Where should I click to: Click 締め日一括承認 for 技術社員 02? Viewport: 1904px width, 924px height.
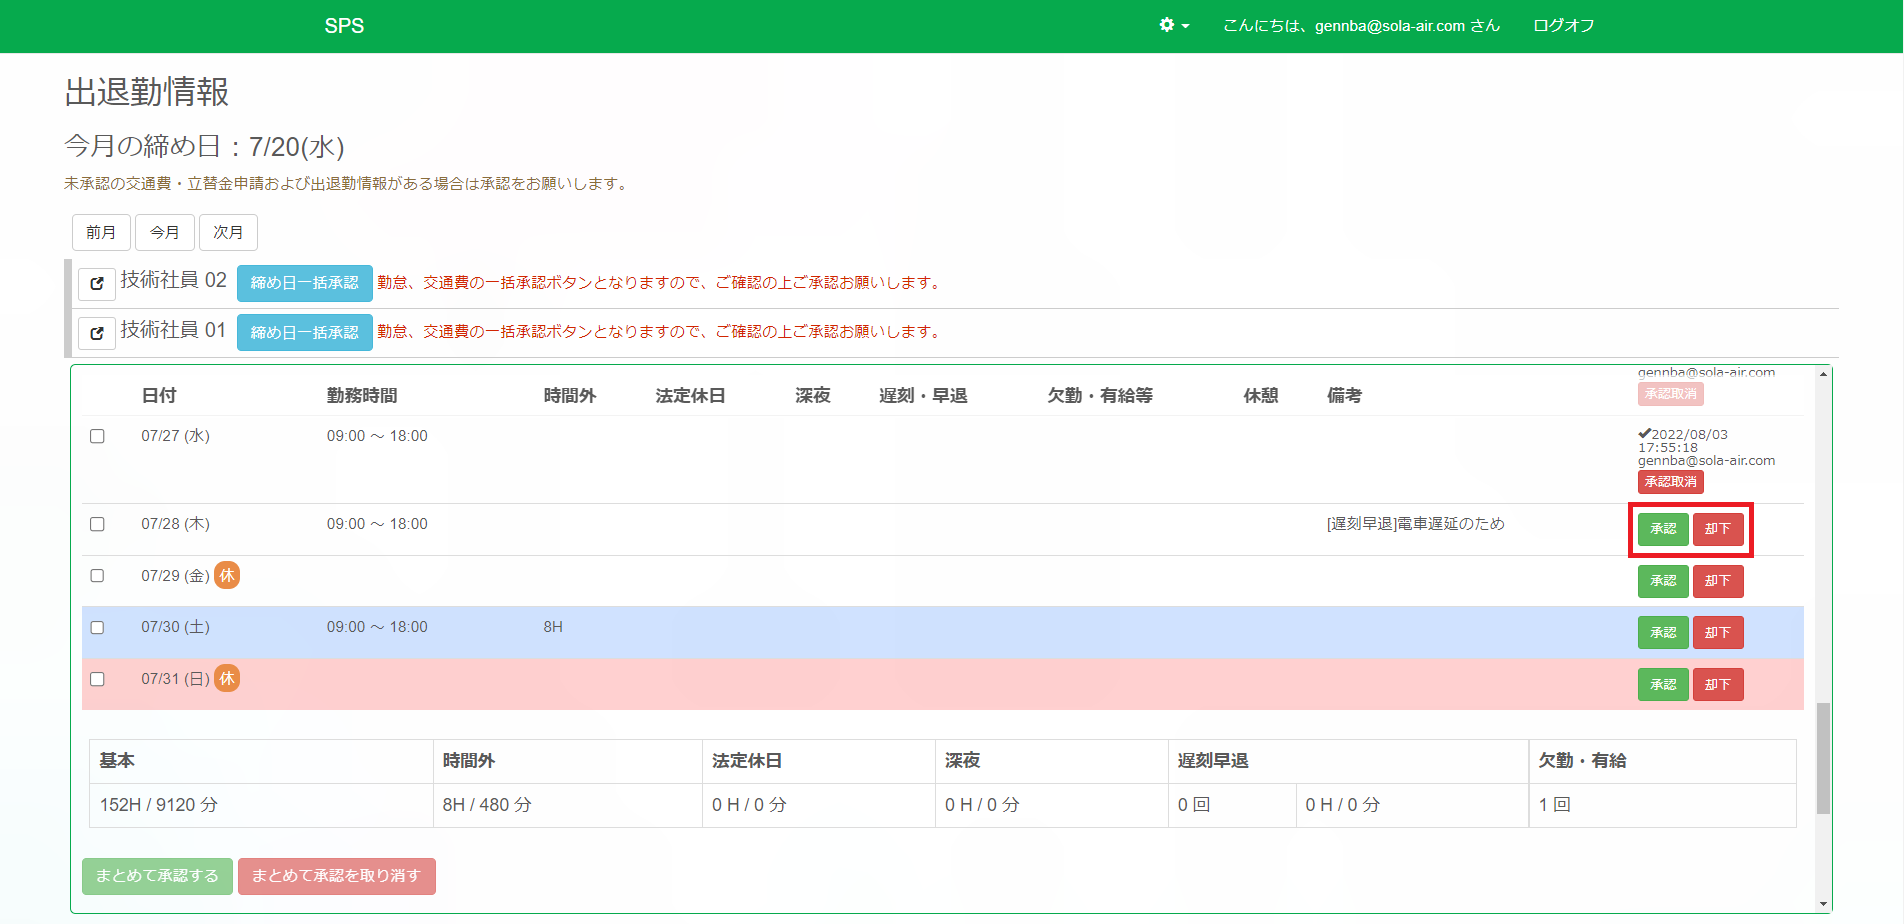pyautogui.click(x=304, y=283)
